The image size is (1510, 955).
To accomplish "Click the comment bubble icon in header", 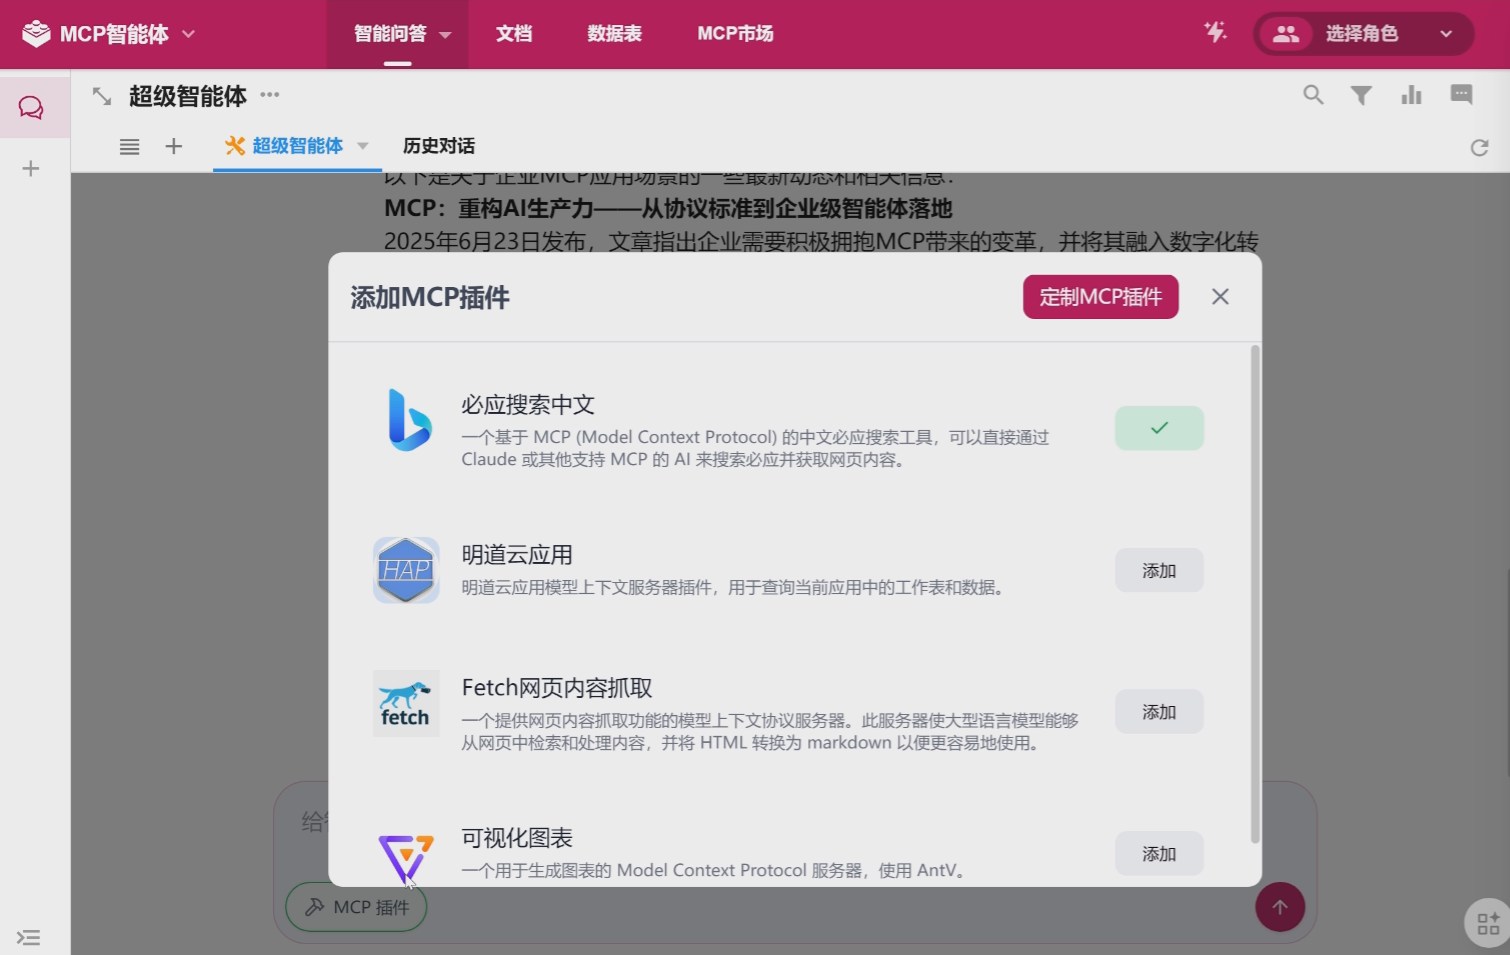I will [1461, 95].
